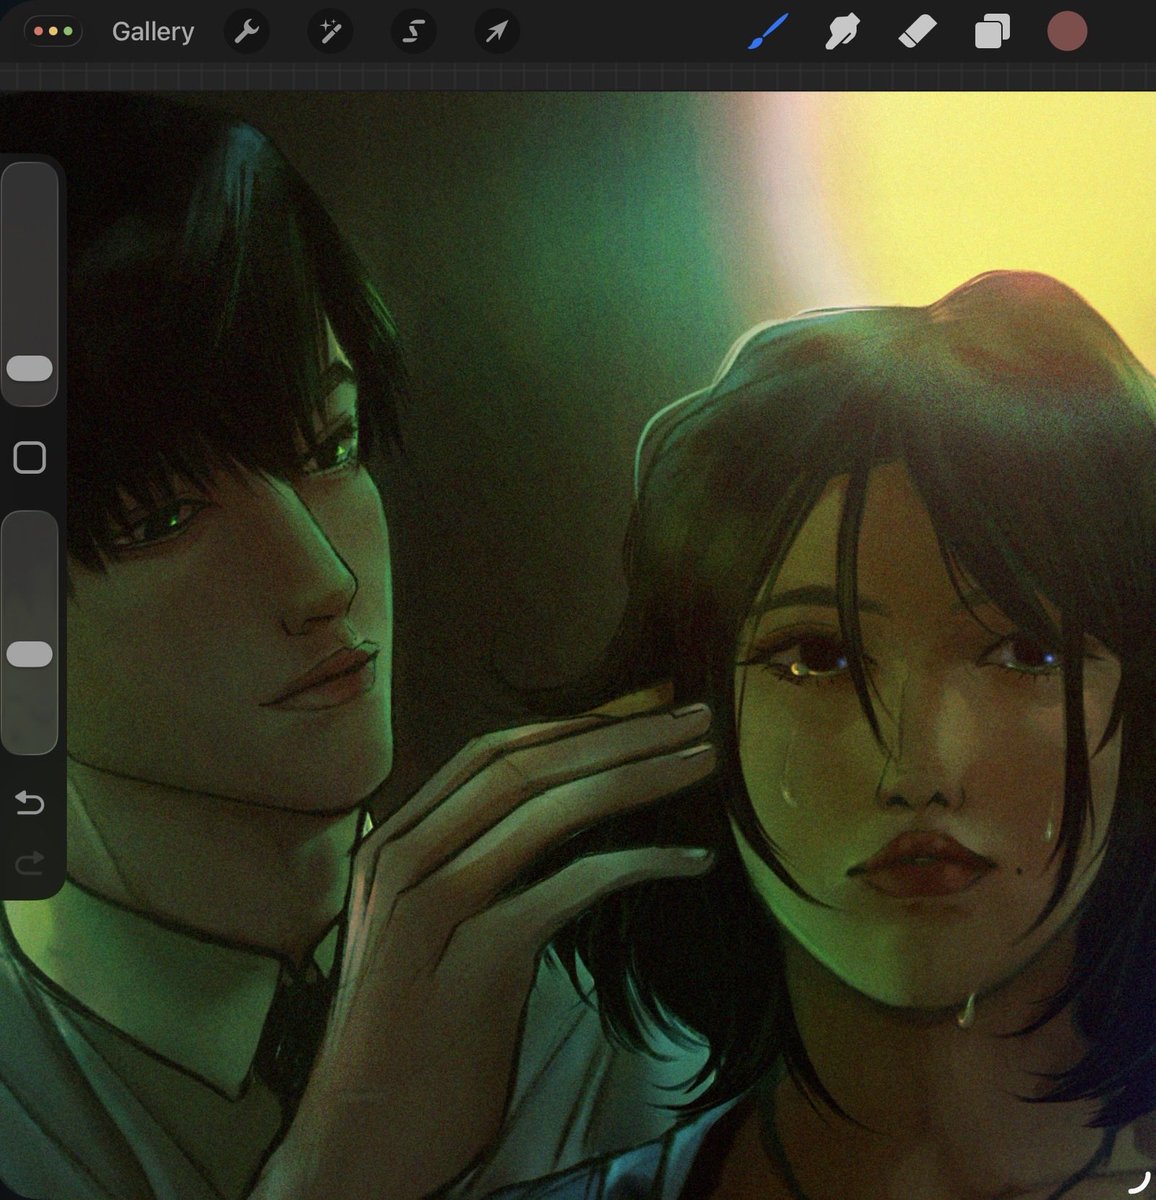Redo the last undone action

(x=29, y=861)
